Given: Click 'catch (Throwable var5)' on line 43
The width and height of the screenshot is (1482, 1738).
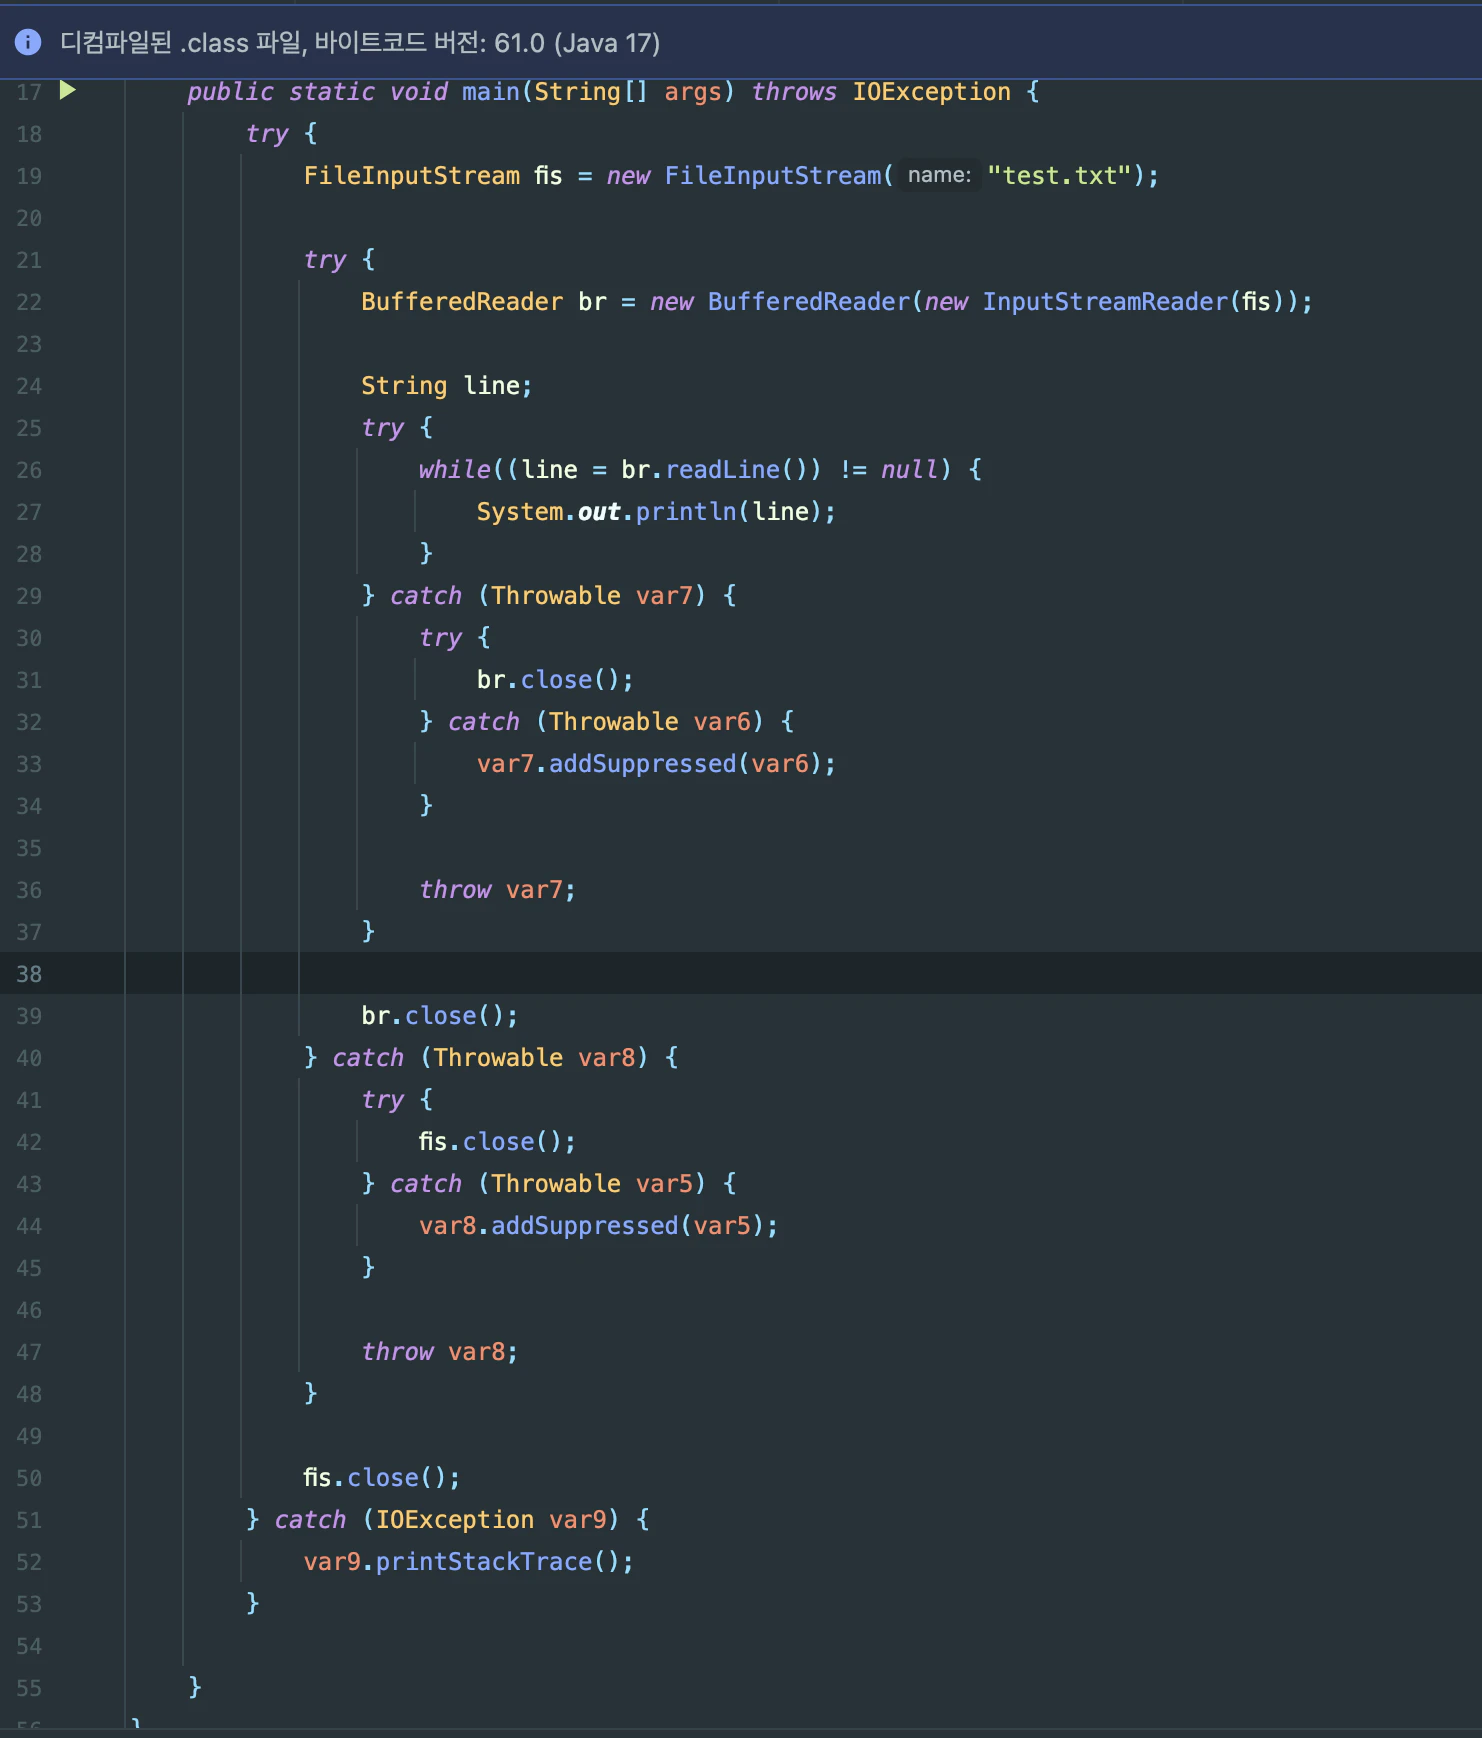Looking at the screenshot, I should (548, 1184).
